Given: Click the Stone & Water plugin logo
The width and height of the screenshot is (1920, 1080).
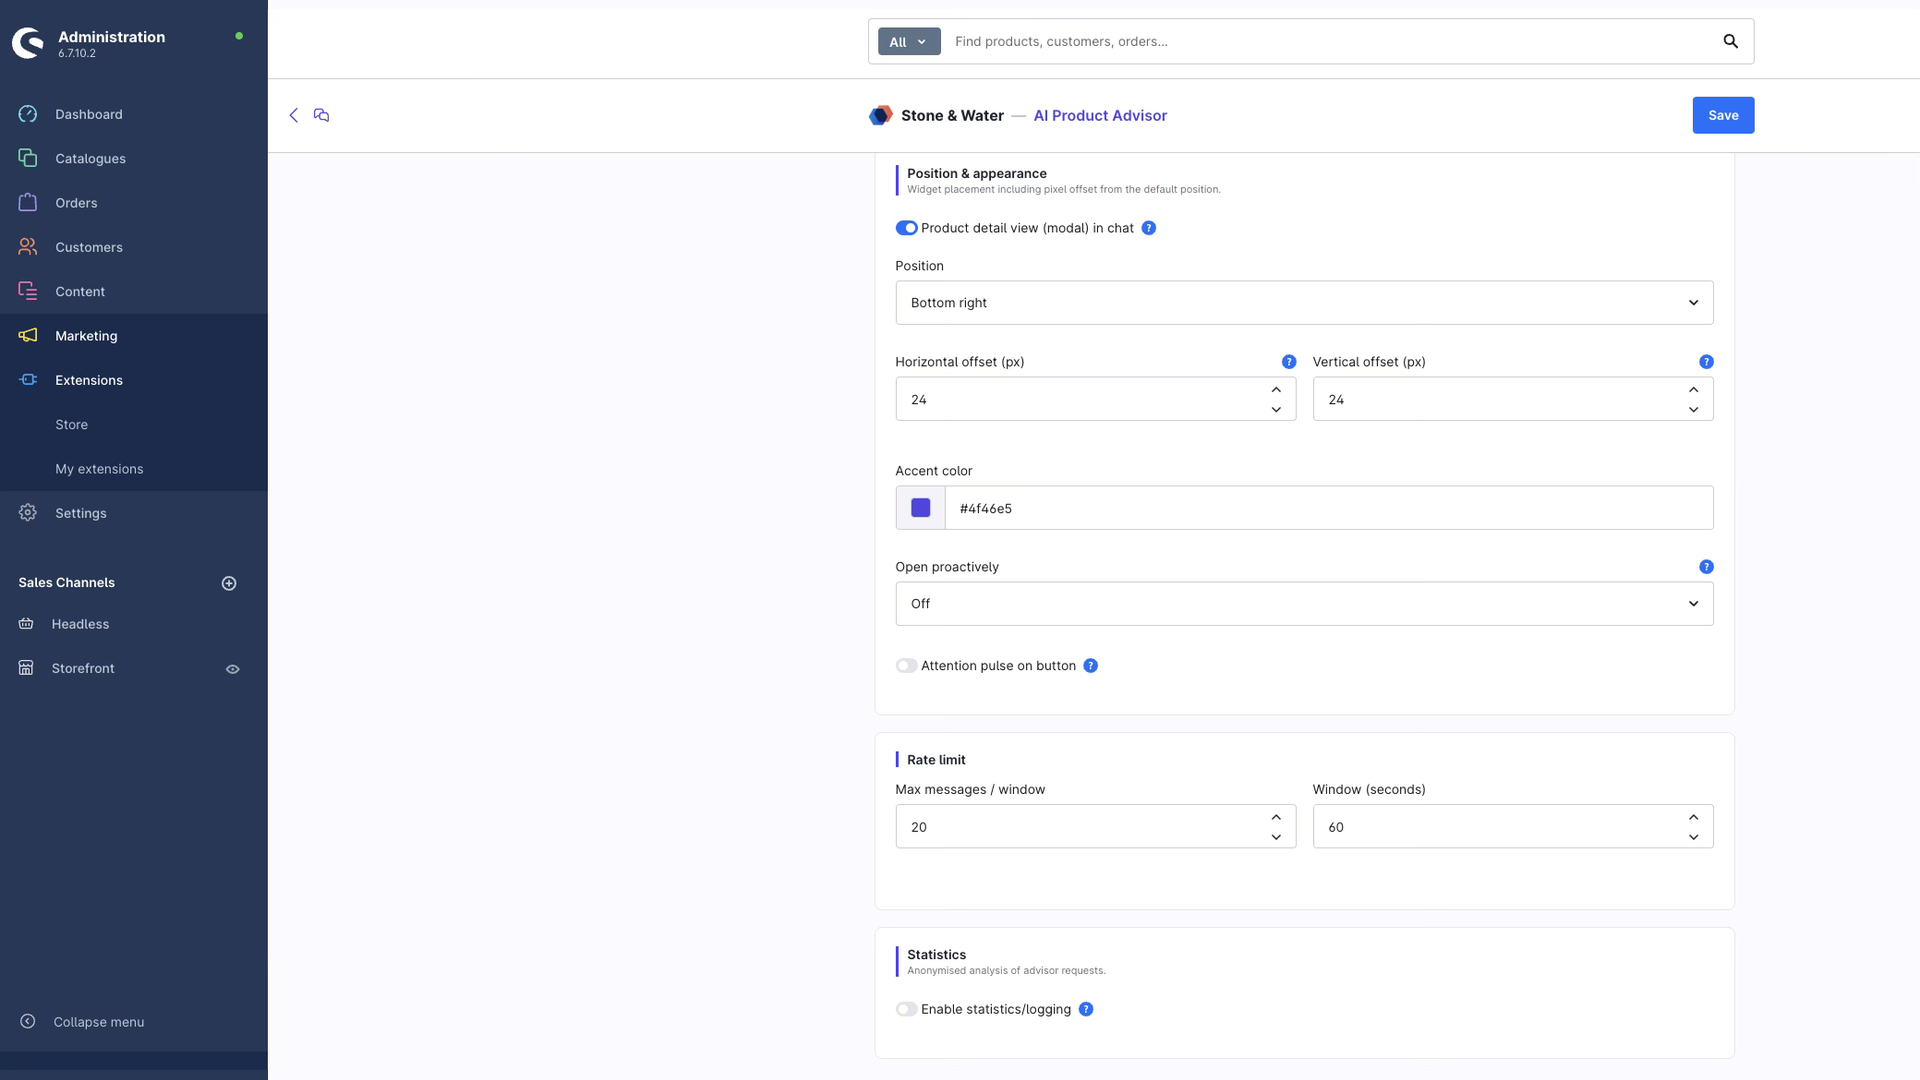Looking at the screenshot, I should click(880, 115).
